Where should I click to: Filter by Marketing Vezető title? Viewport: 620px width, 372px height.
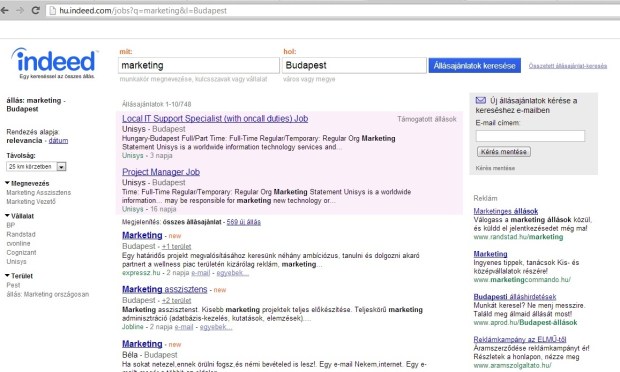coord(31,202)
